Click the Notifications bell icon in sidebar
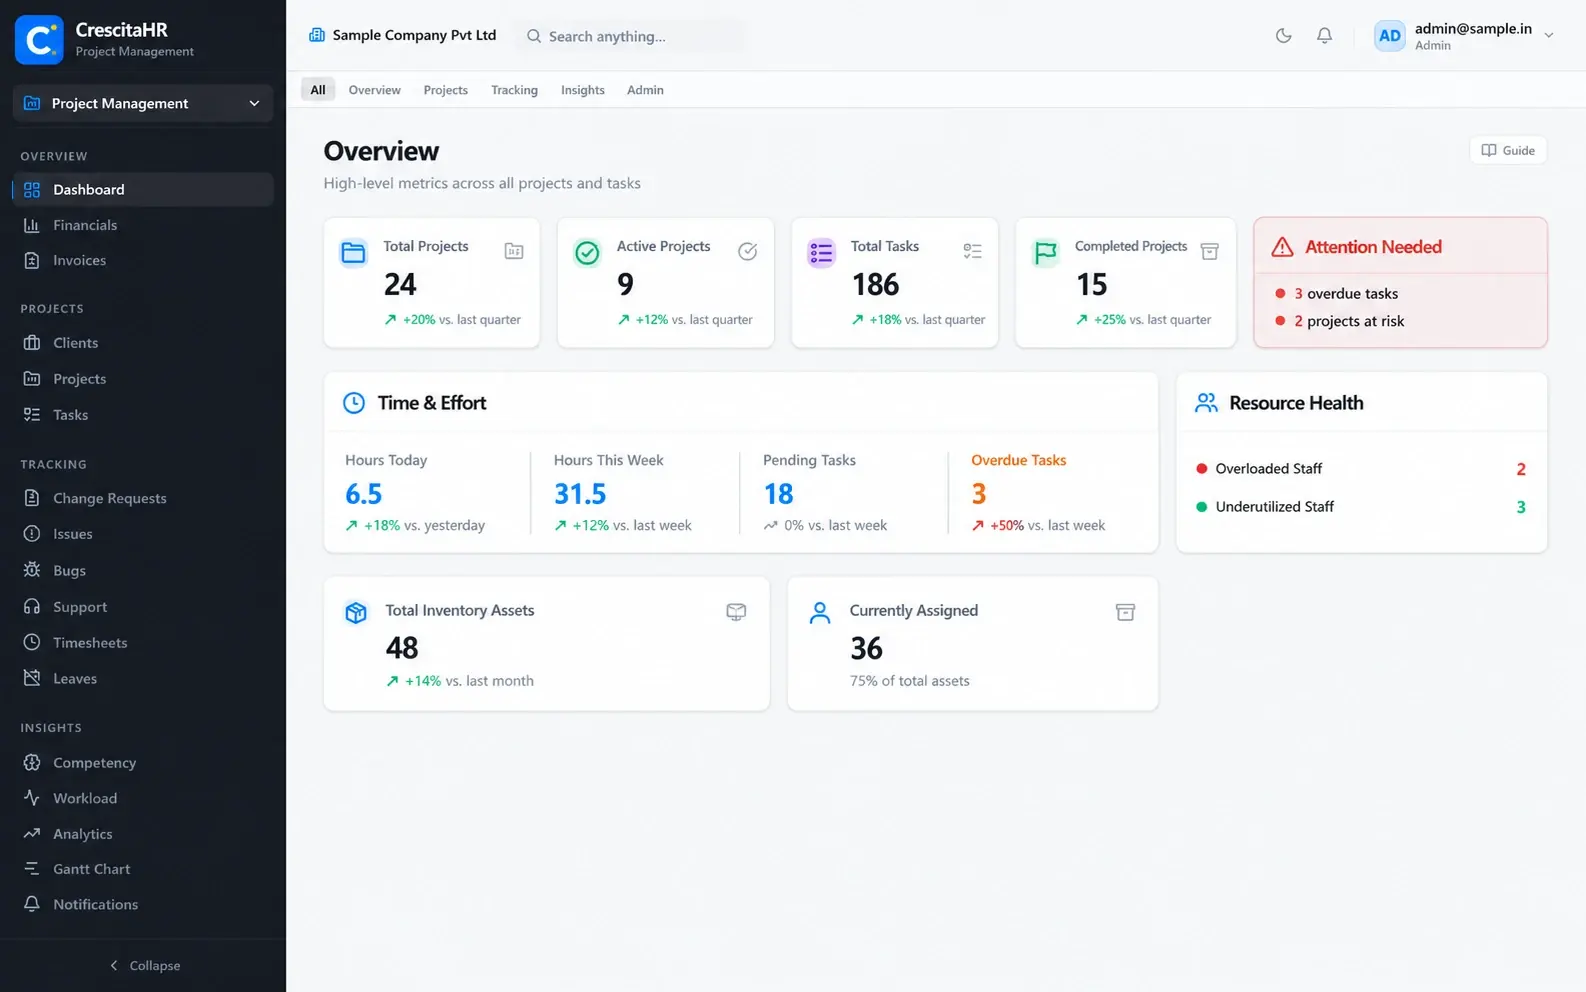Screen dimensions: 1586x992 point(32,904)
